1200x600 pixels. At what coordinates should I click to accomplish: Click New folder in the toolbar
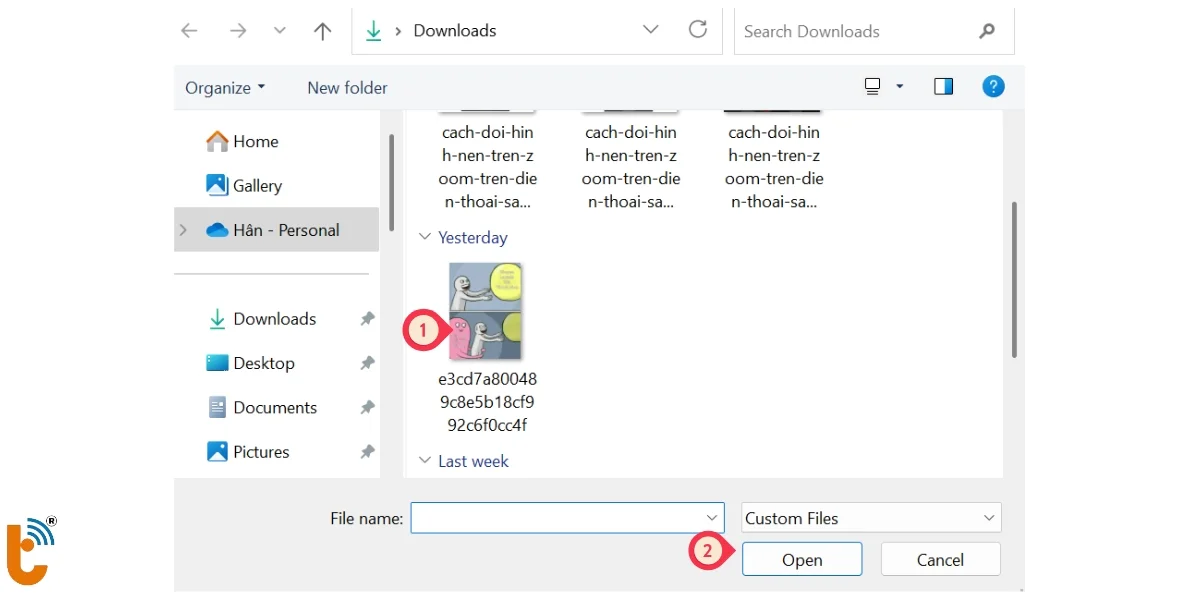coord(347,88)
